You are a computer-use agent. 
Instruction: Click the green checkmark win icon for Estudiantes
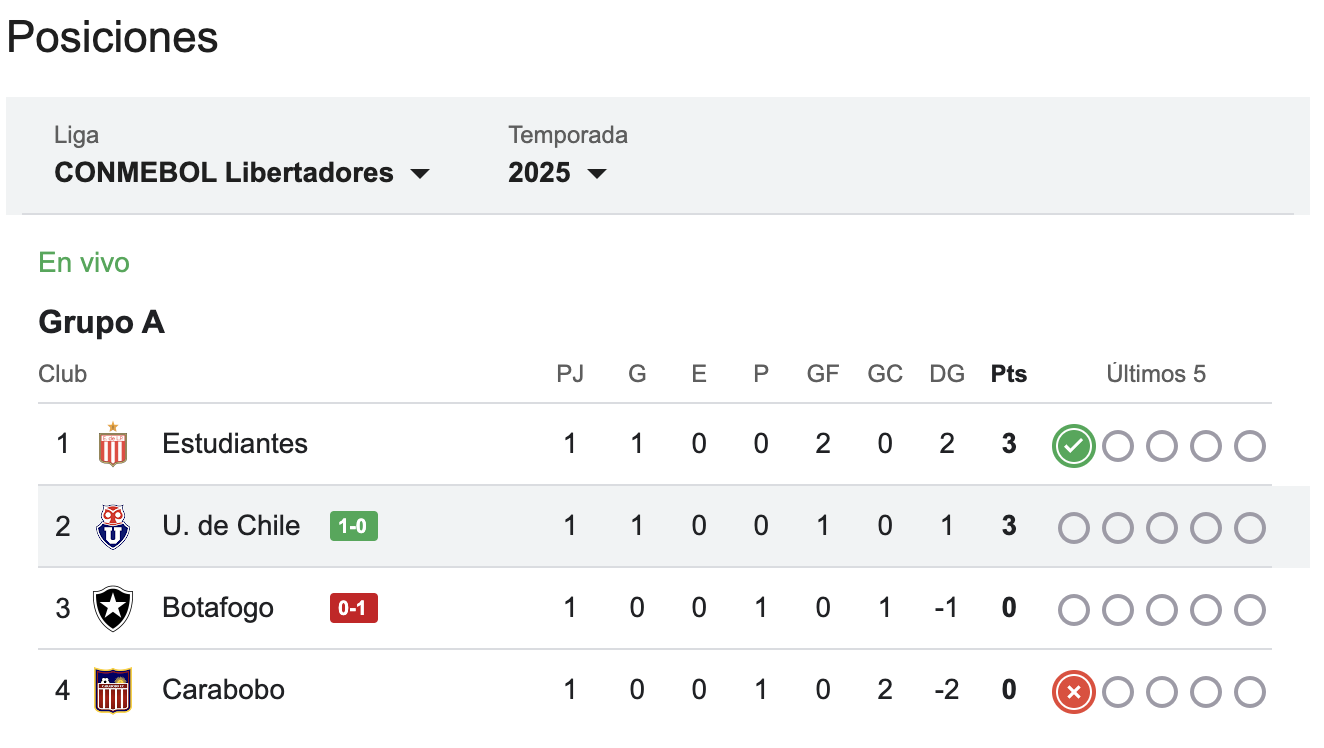point(1072,445)
